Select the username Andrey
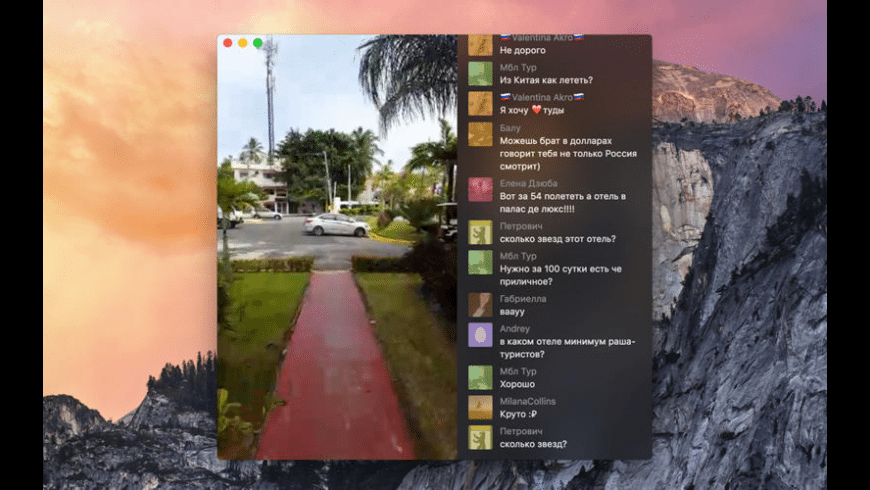Image resolution: width=870 pixels, height=490 pixels. click(x=514, y=329)
